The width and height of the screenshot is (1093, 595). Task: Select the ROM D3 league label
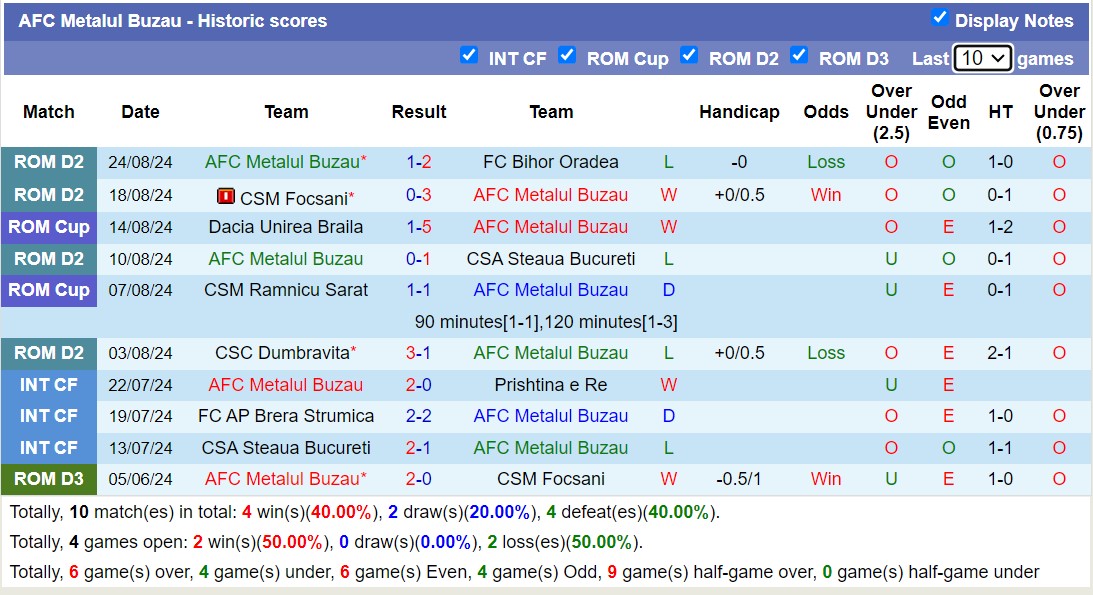49,479
